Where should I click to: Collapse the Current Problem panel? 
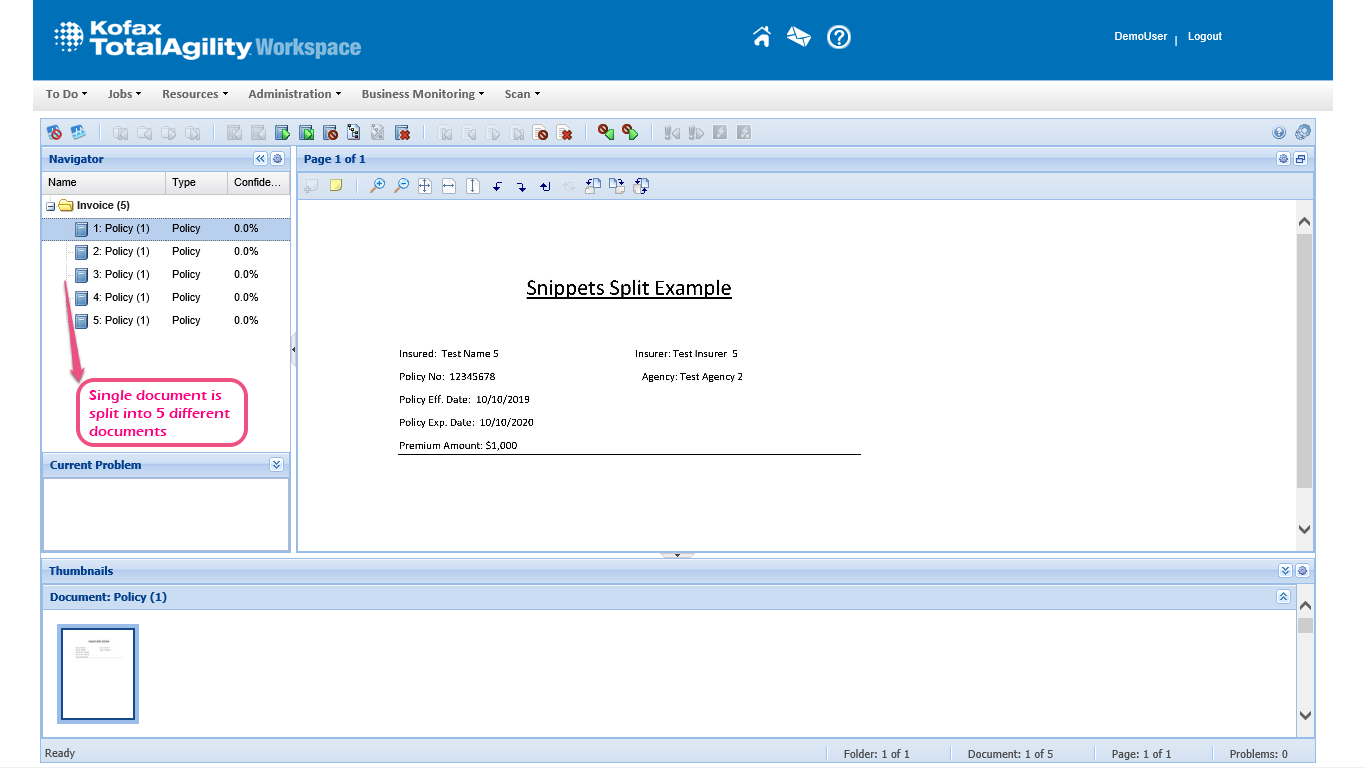coord(276,465)
